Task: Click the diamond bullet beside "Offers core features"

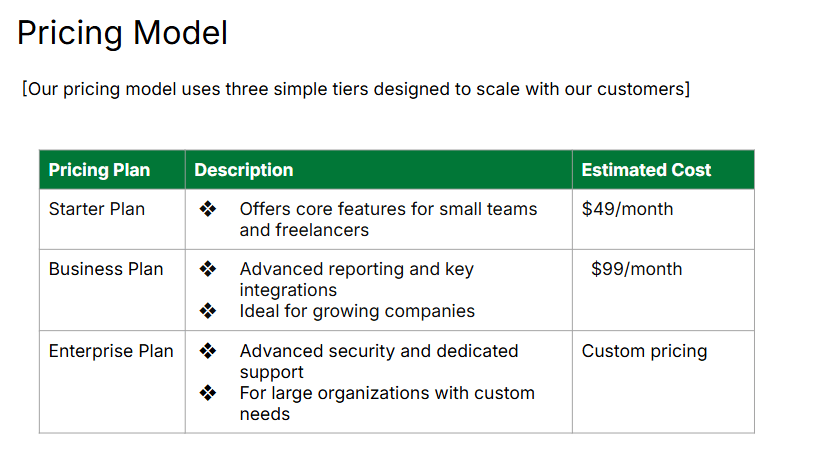Action: (208, 209)
